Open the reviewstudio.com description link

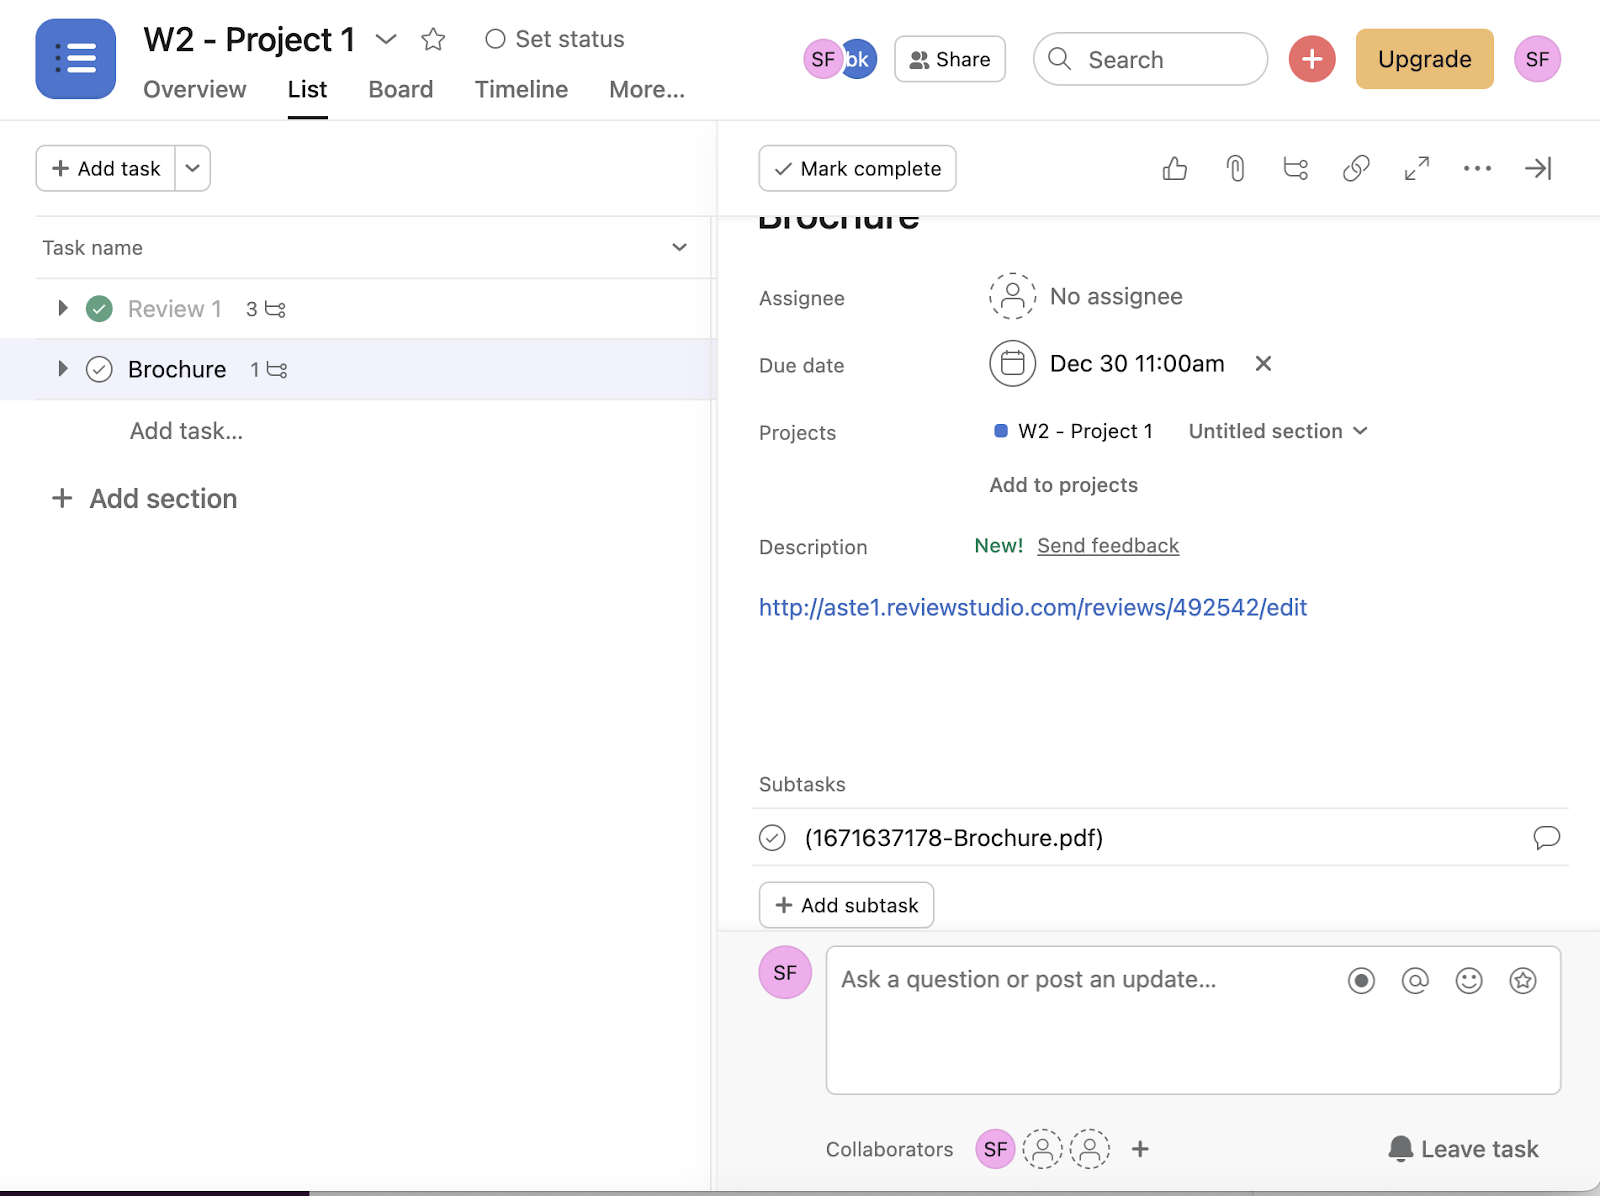click(1032, 608)
